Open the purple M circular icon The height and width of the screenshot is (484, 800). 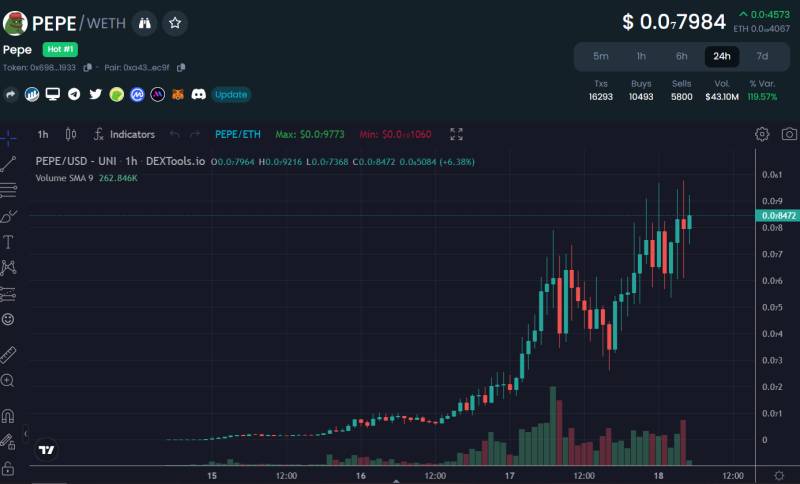click(158, 94)
